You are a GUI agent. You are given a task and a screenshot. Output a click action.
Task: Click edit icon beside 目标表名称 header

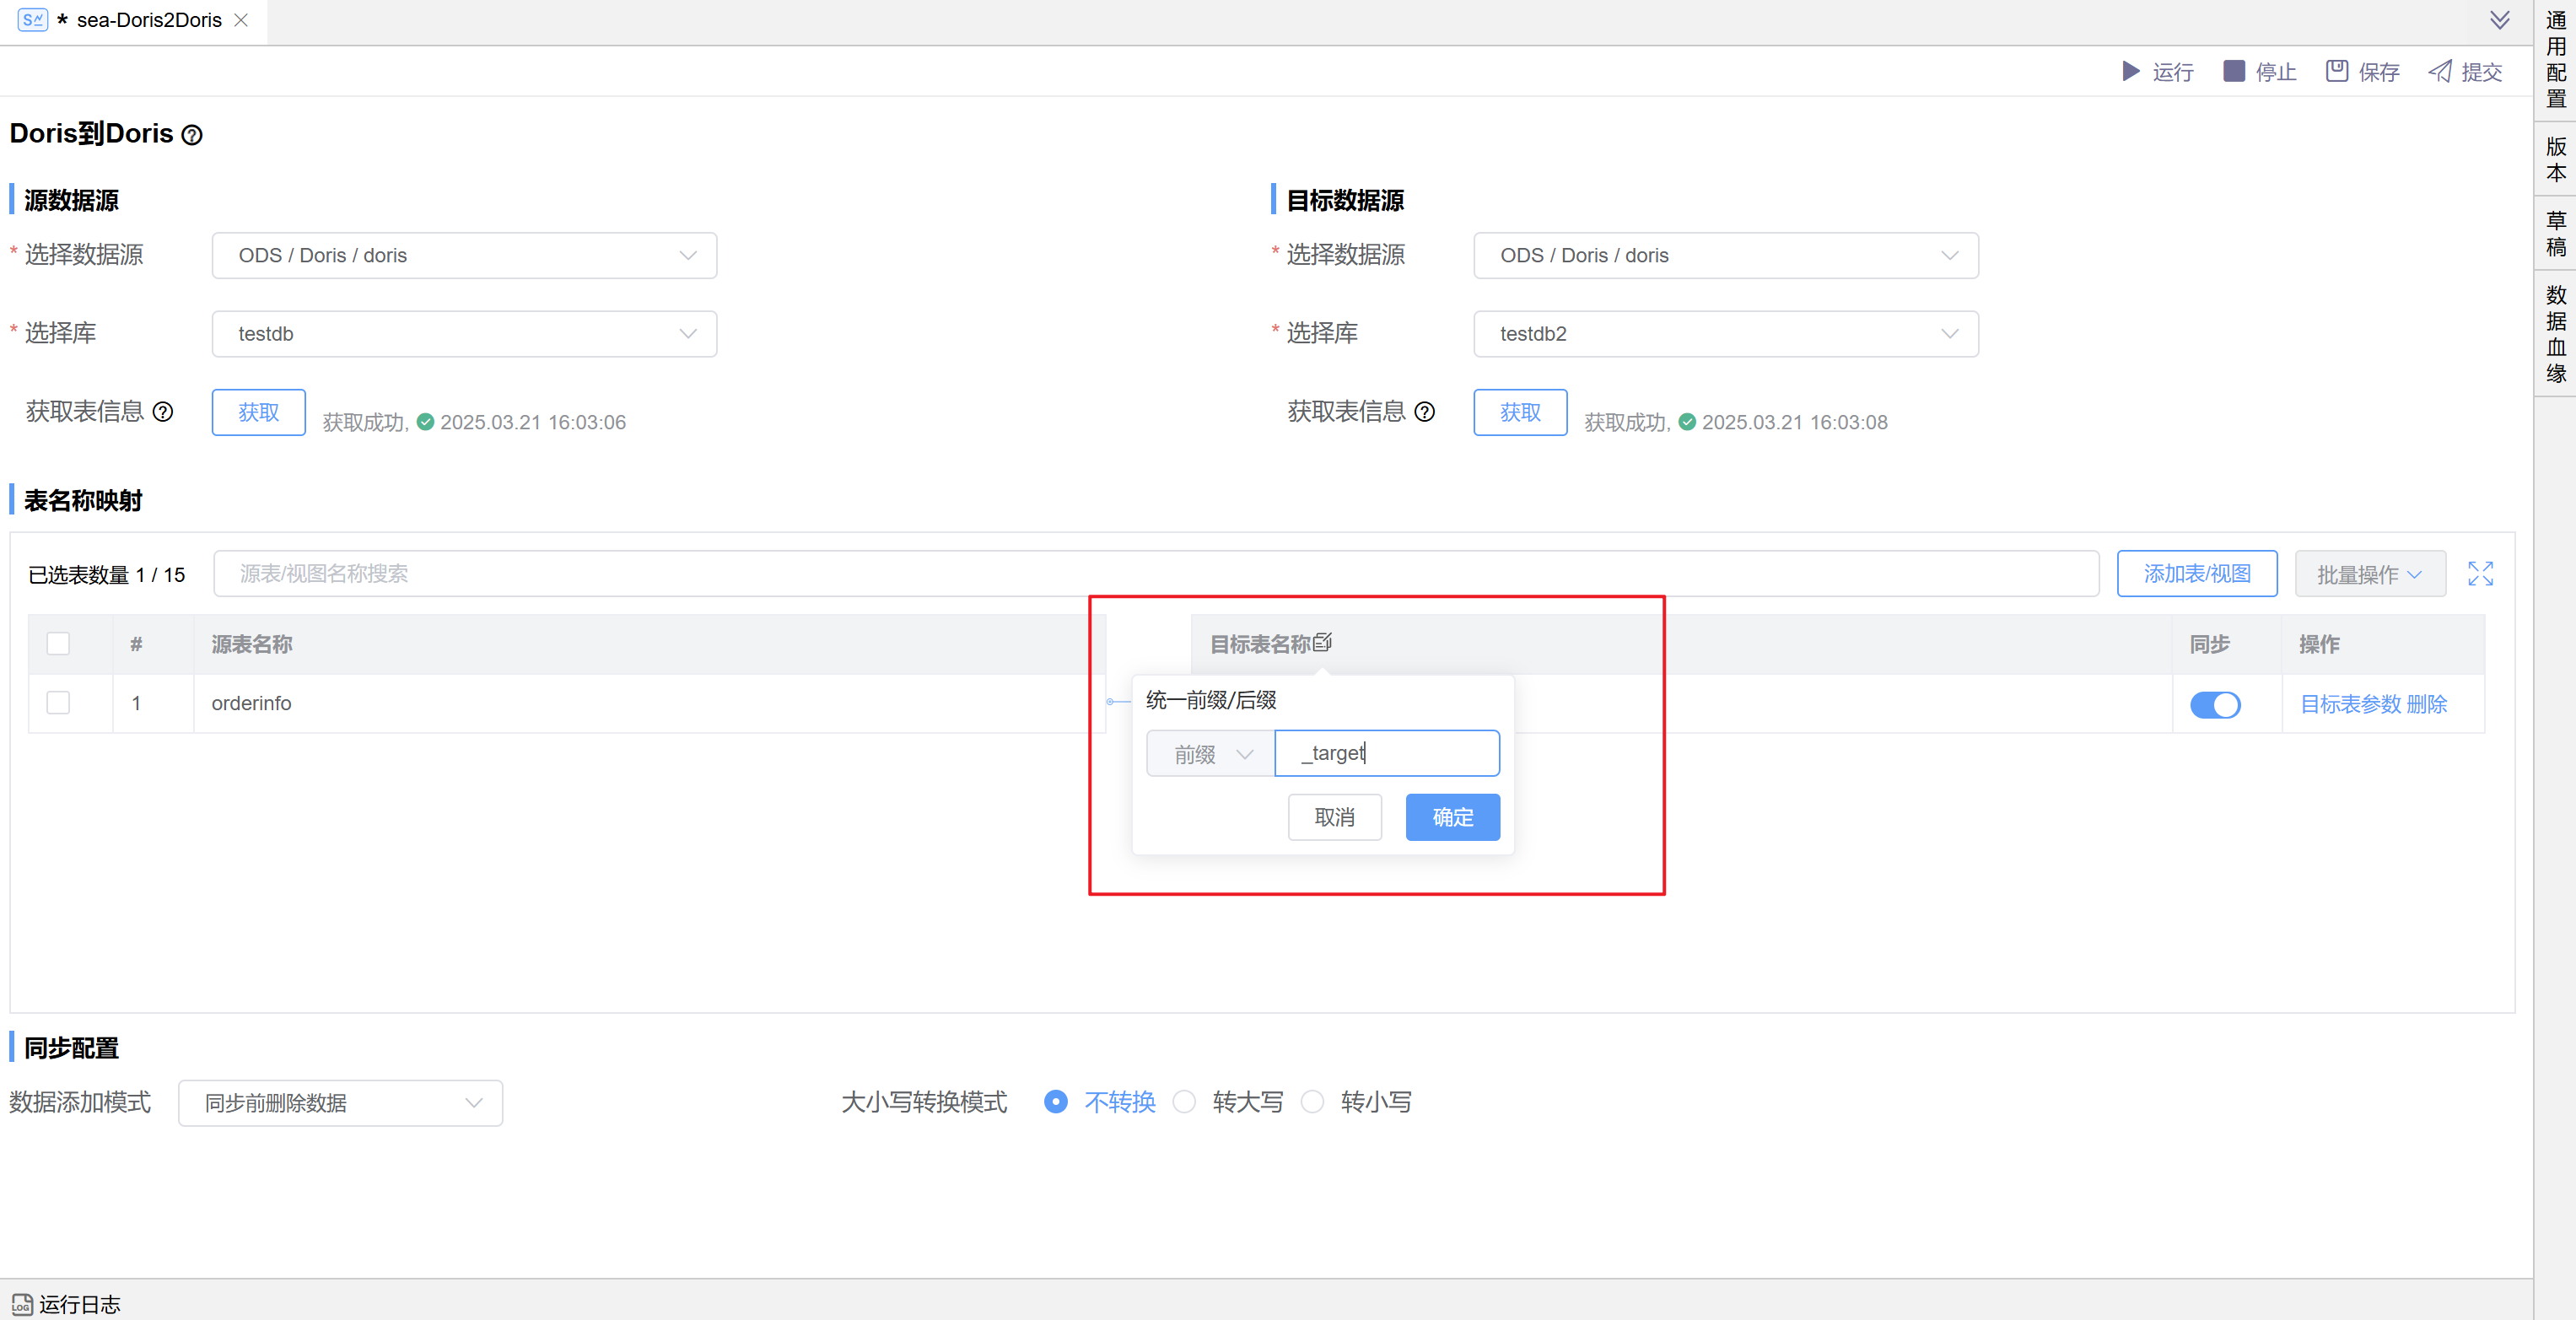click(x=1322, y=642)
